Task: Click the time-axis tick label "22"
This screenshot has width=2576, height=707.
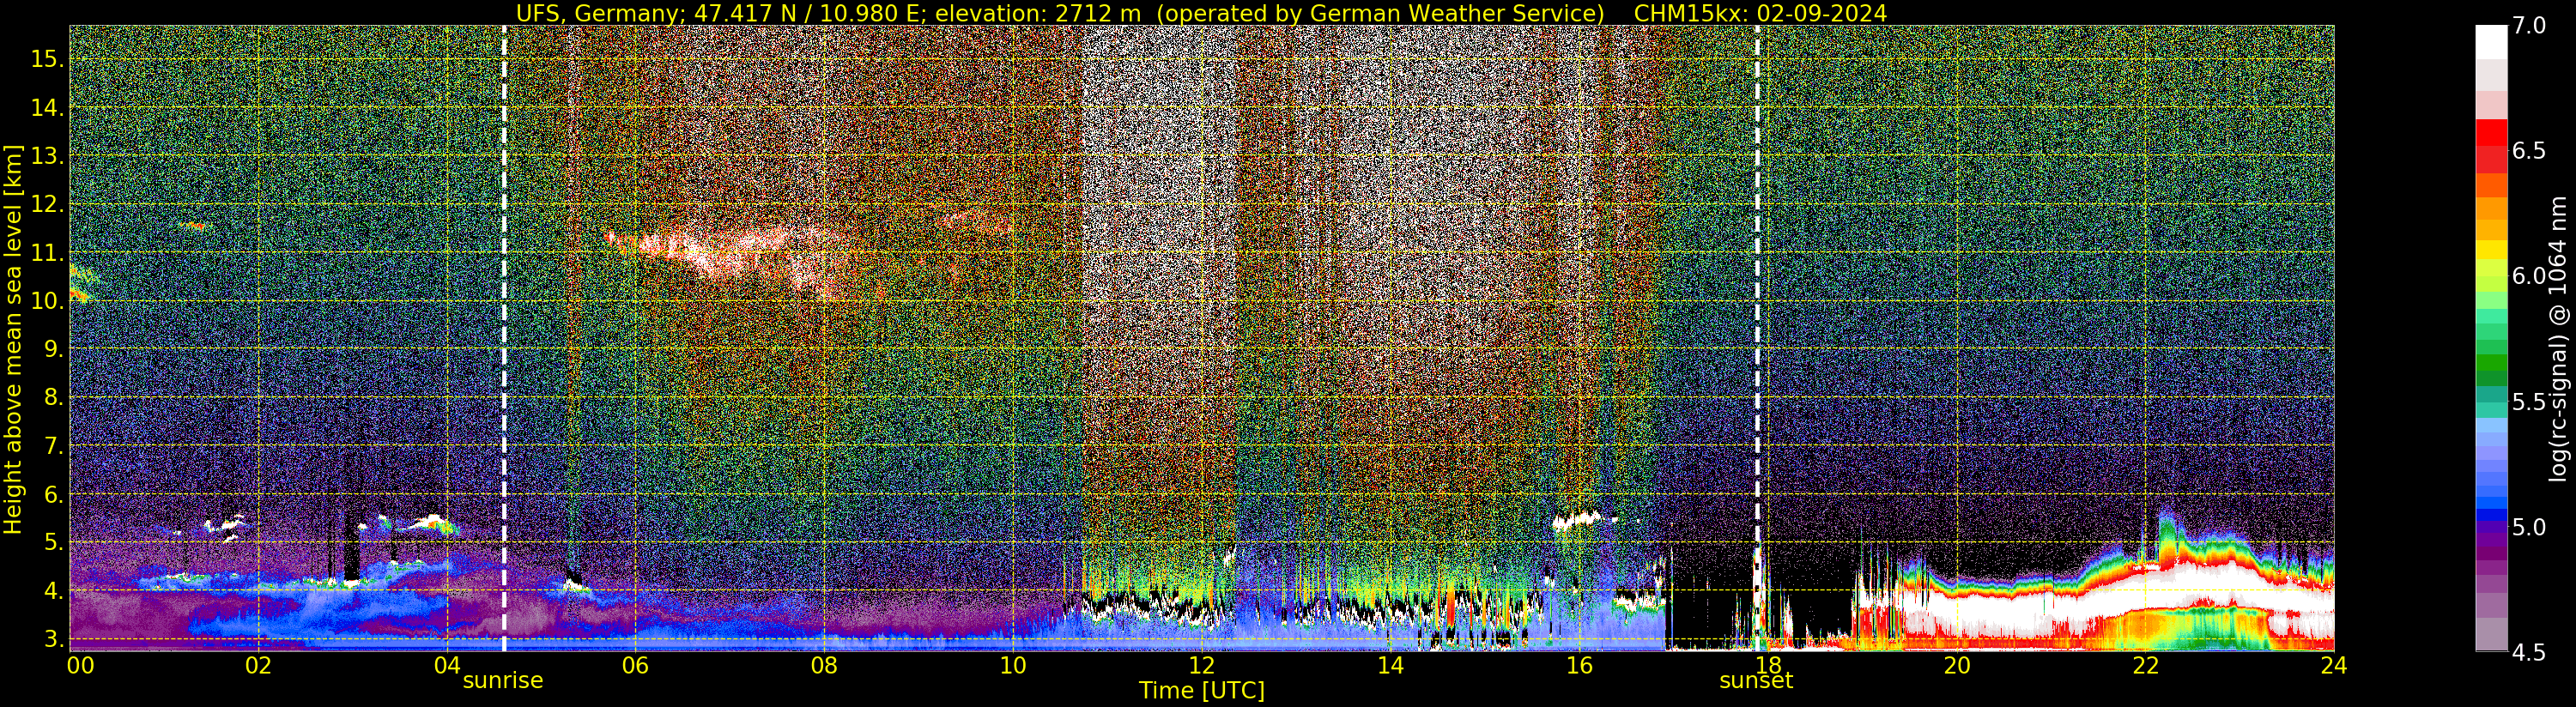Action: [x=2146, y=666]
